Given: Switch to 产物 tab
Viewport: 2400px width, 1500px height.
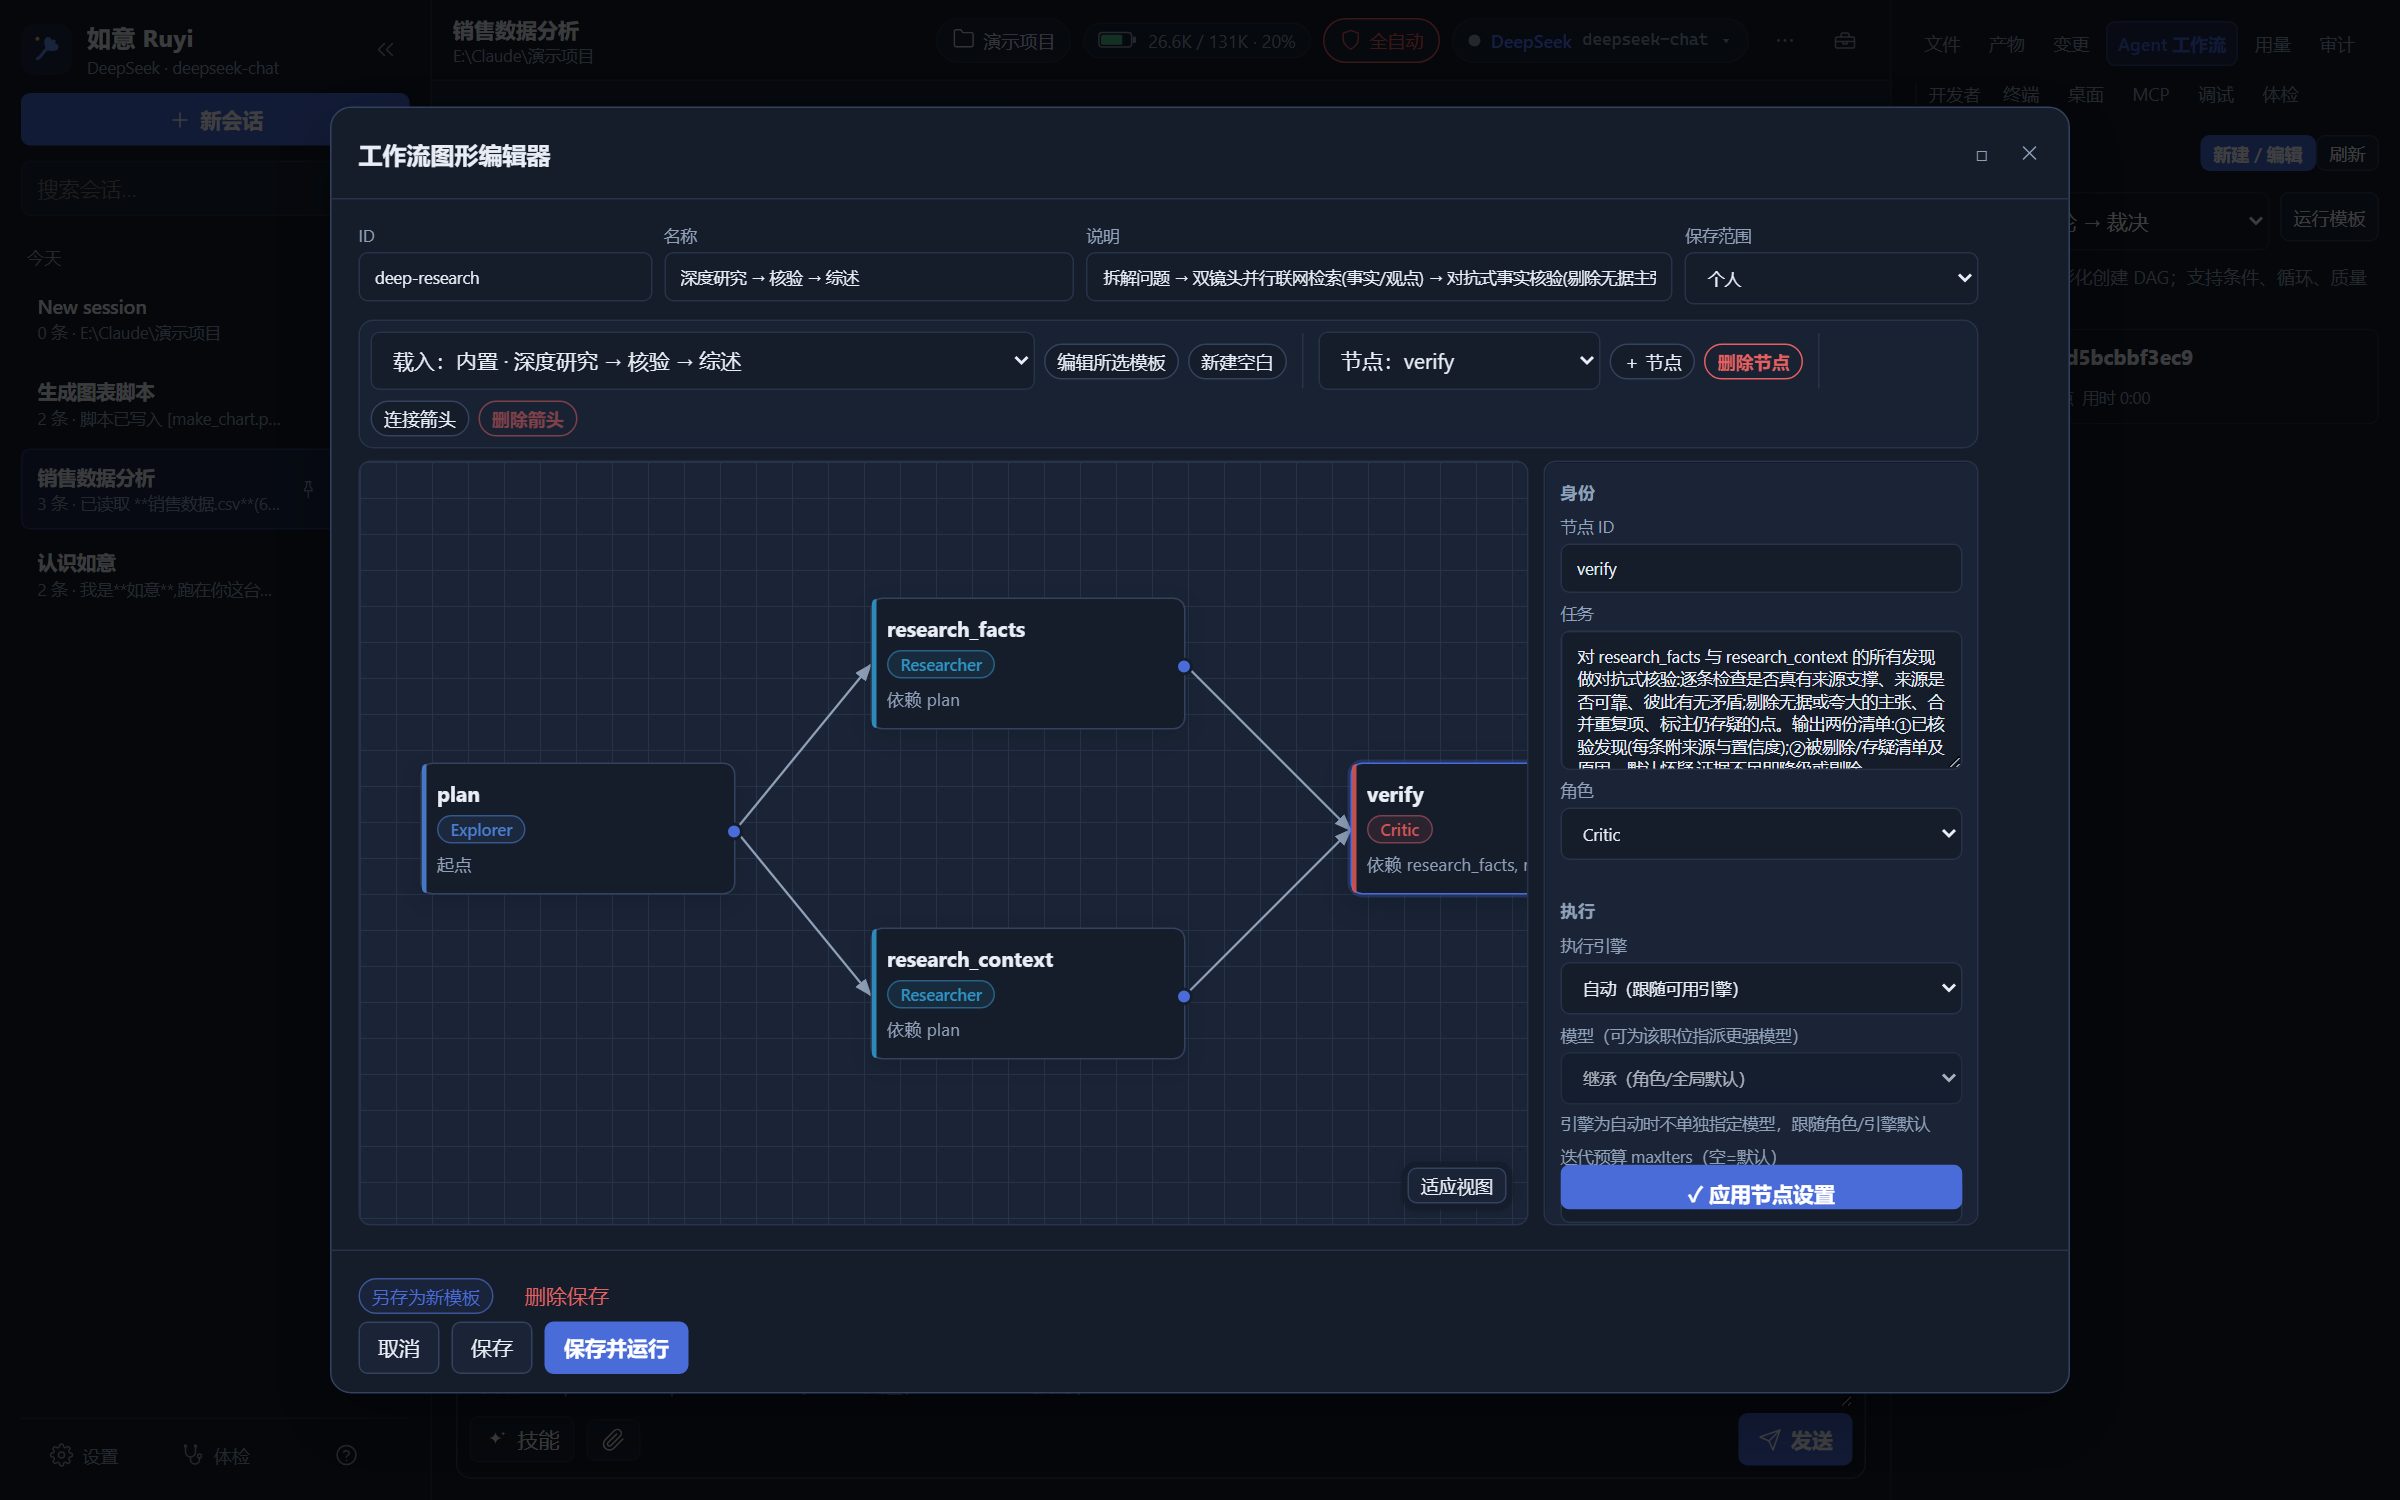Looking at the screenshot, I should 2006,44.
